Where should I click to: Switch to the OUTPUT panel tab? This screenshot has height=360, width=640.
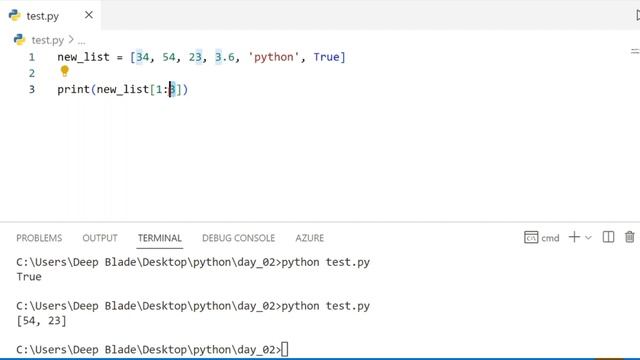[x=100, y=238]
